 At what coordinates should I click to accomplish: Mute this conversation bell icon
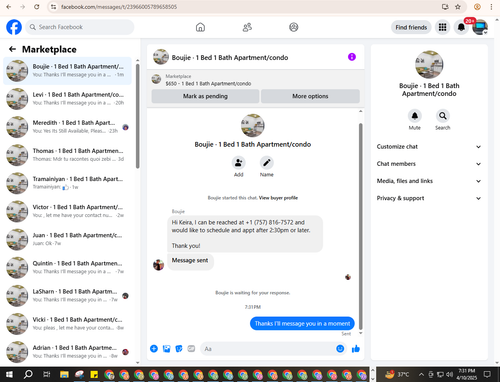pos(415,116)
